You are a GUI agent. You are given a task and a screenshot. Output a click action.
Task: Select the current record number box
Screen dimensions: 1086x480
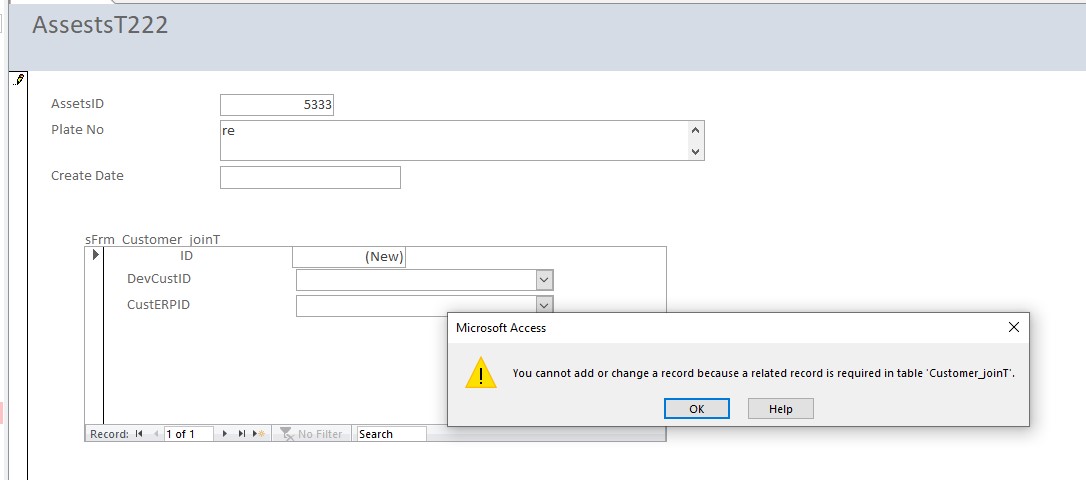(188, 434)
